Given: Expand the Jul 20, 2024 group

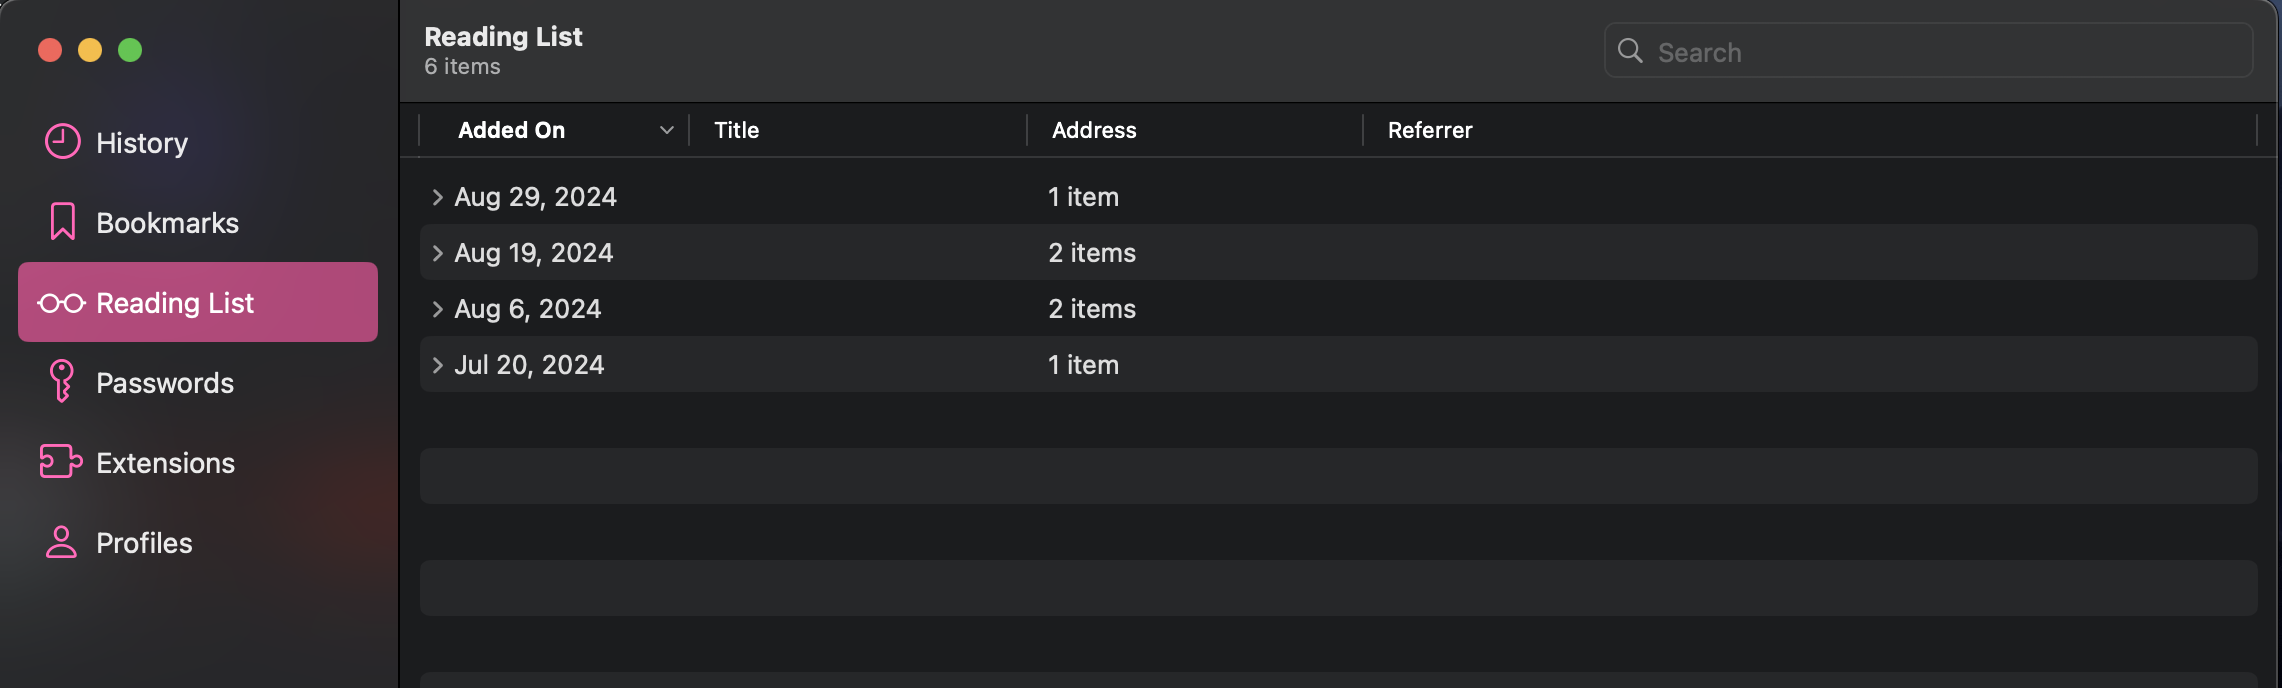Looking at the screenshot, I should click(437, 365).
